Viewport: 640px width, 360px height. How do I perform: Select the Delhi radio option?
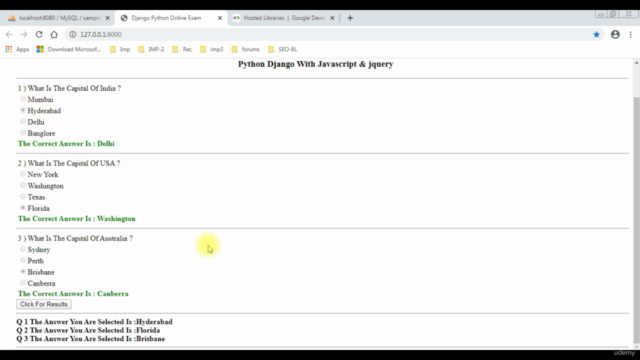pyautogui.click(x=23, y=122)
